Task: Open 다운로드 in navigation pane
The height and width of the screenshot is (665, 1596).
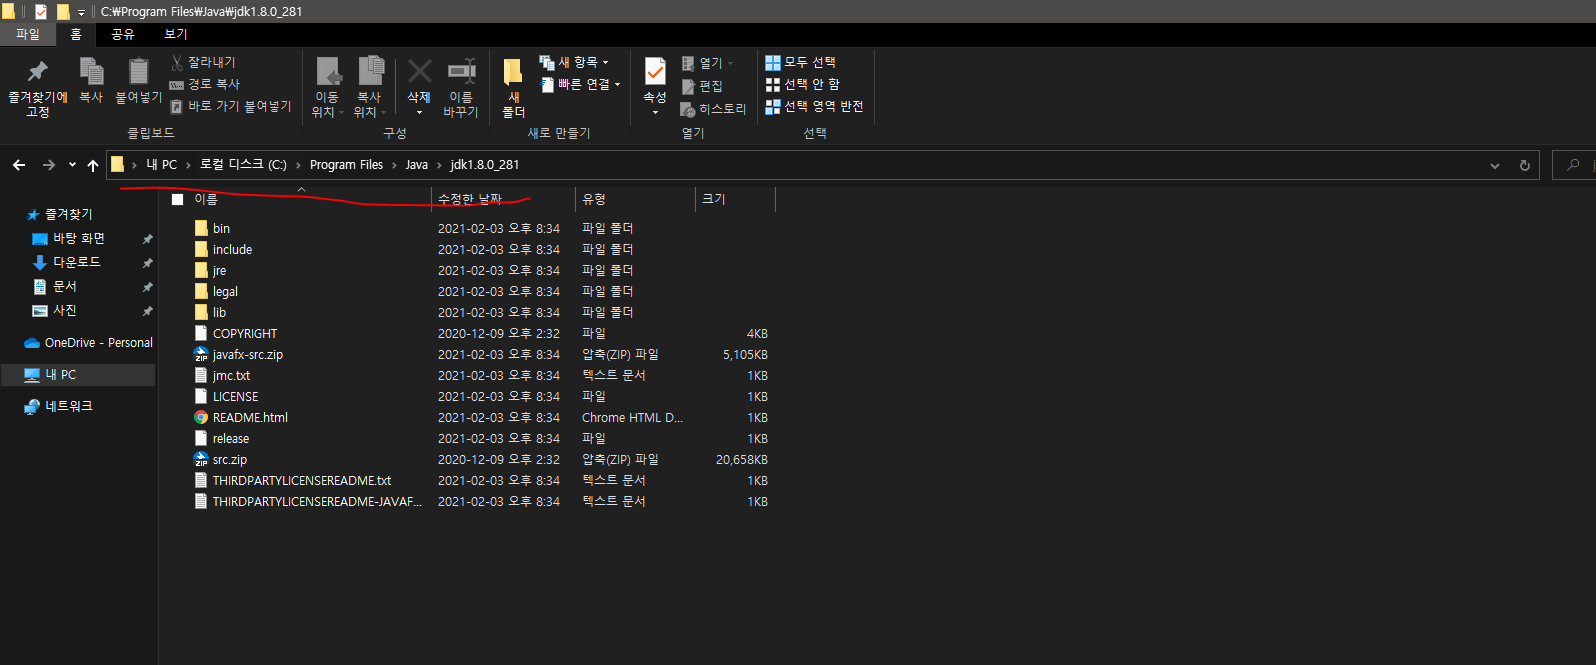Action: click(x=76, y=262)
